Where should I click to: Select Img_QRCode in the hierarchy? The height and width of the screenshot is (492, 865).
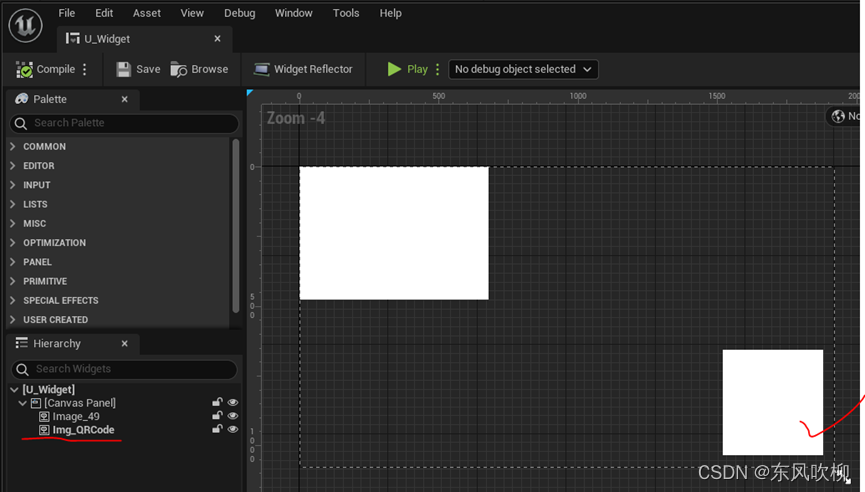click(83, 430)
